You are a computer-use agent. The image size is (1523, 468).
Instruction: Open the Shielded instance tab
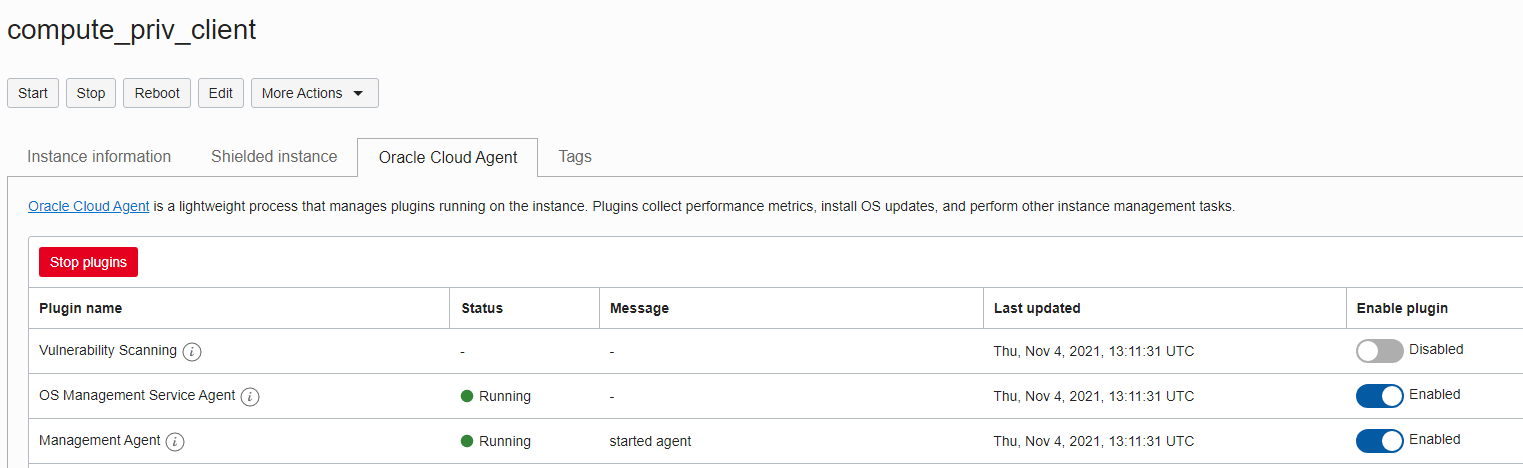274,156
